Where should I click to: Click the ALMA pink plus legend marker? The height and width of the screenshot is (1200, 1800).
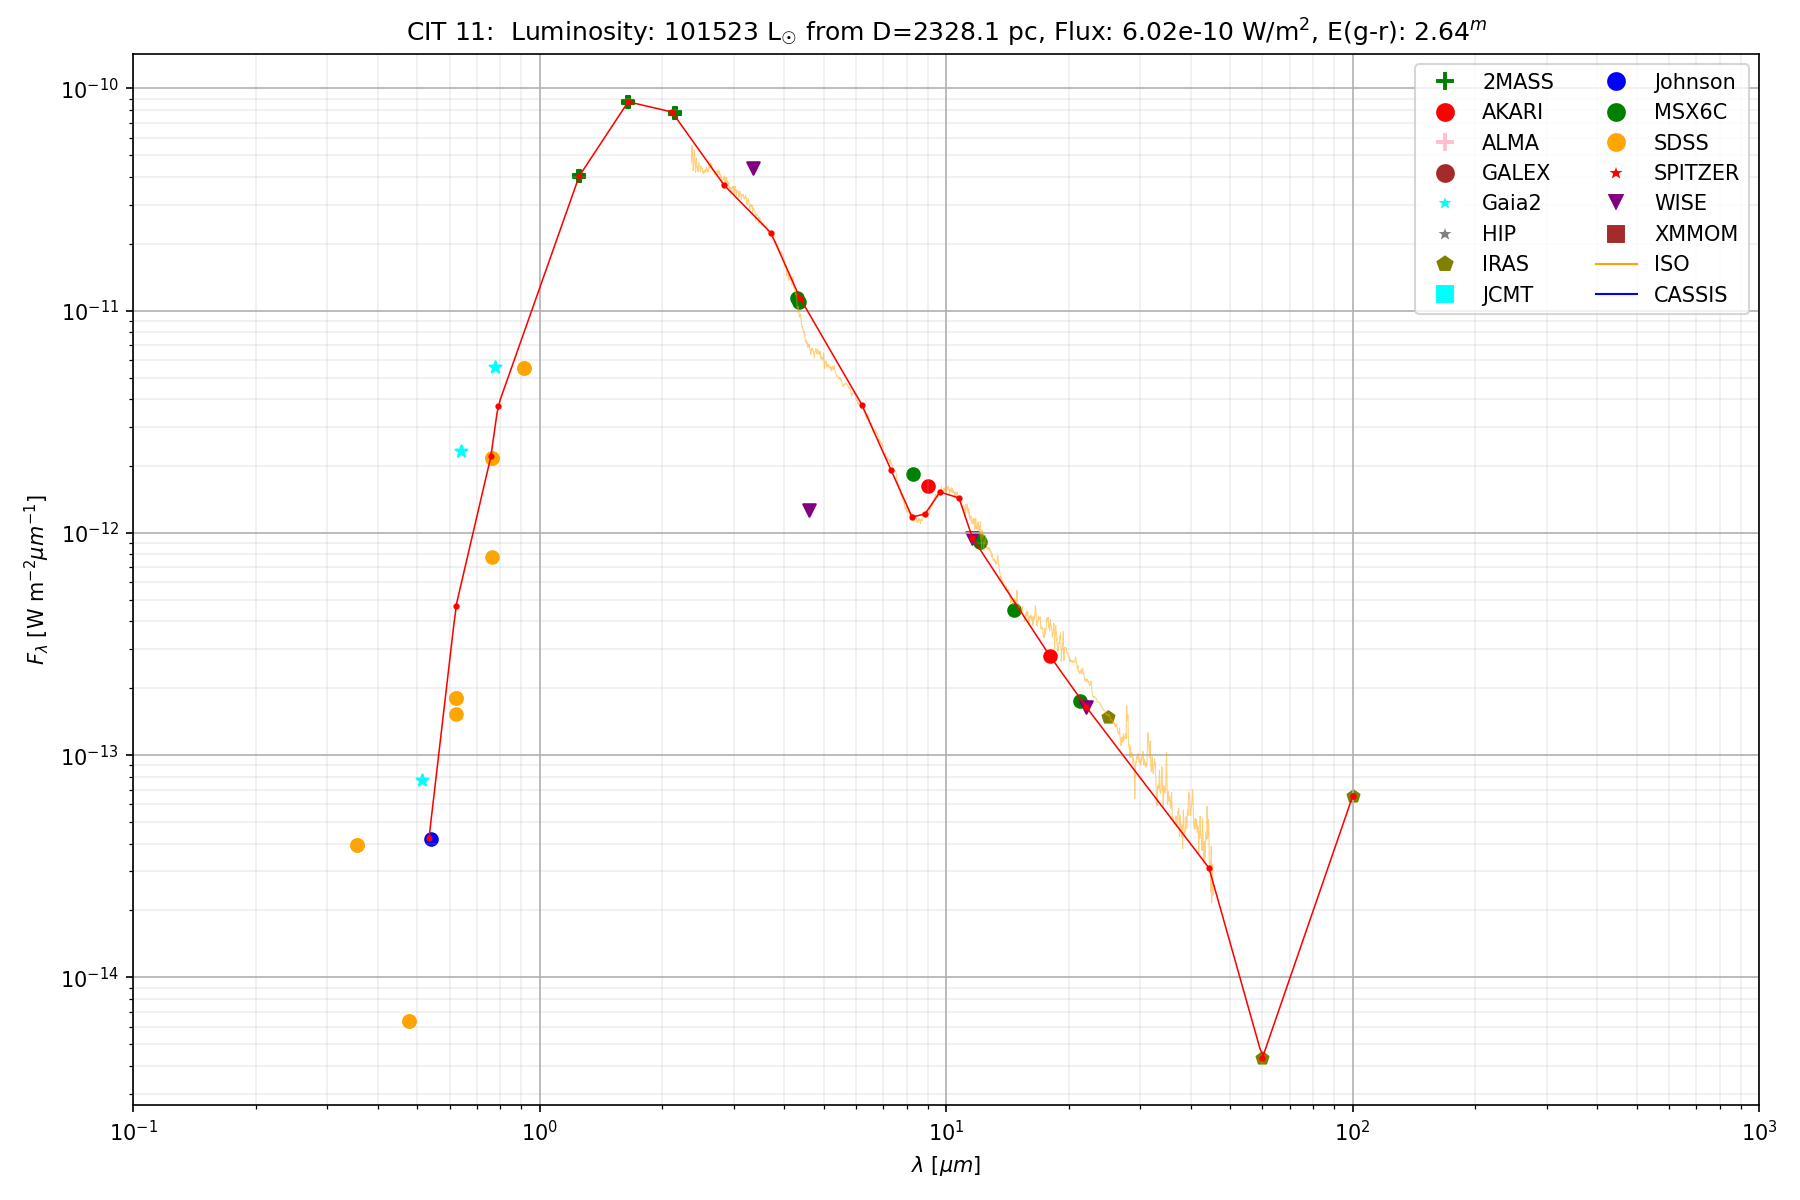click(1444, 143)
